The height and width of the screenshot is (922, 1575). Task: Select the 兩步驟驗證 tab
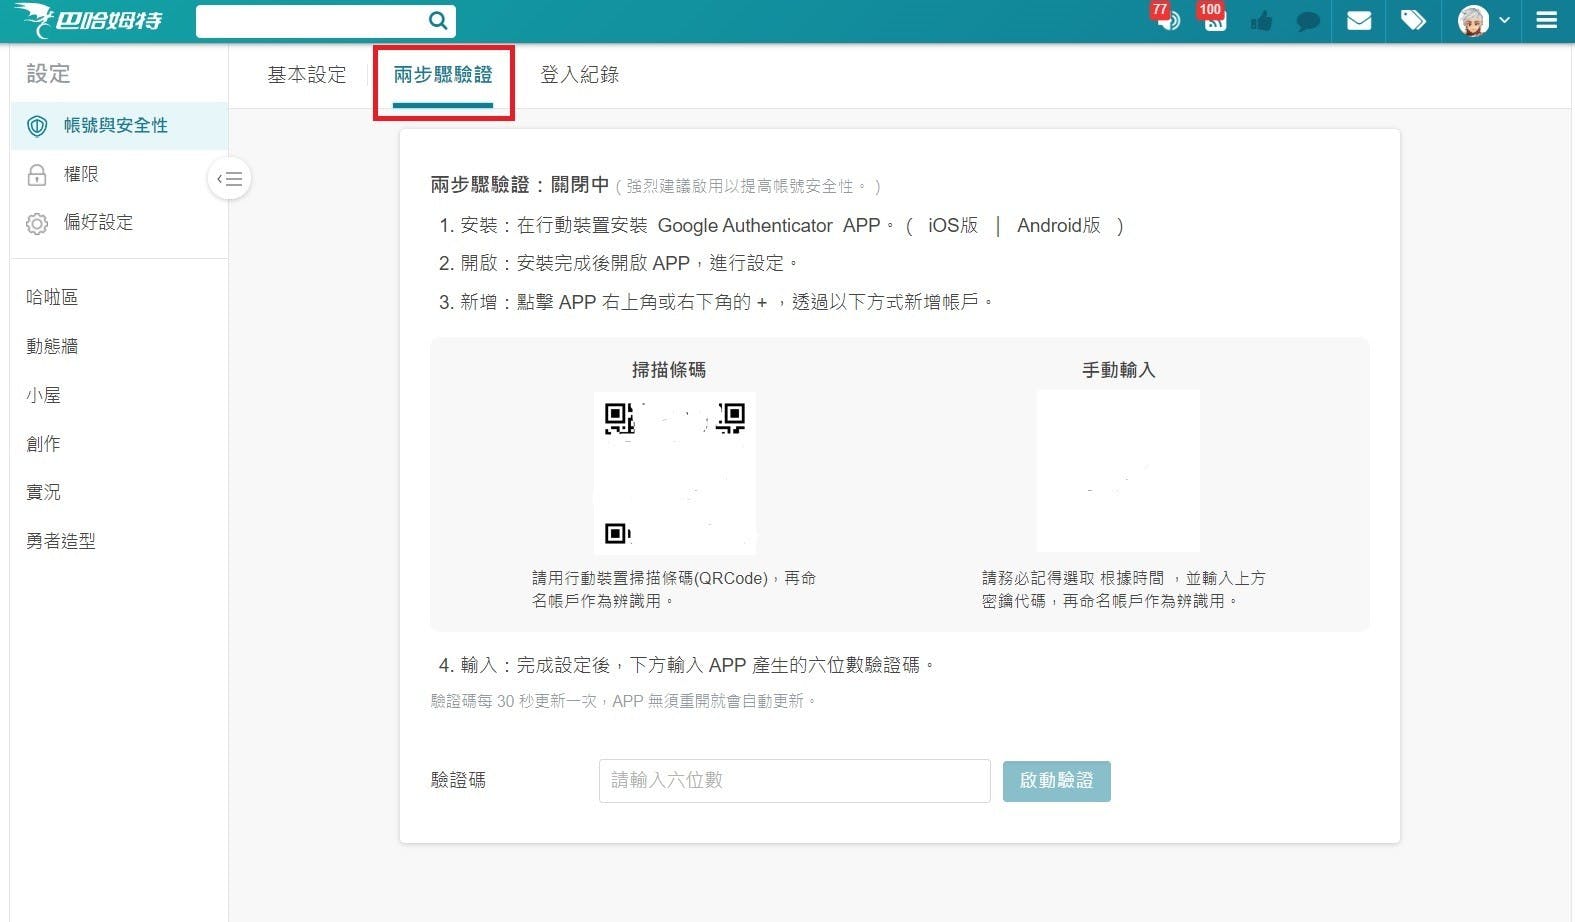443,75
